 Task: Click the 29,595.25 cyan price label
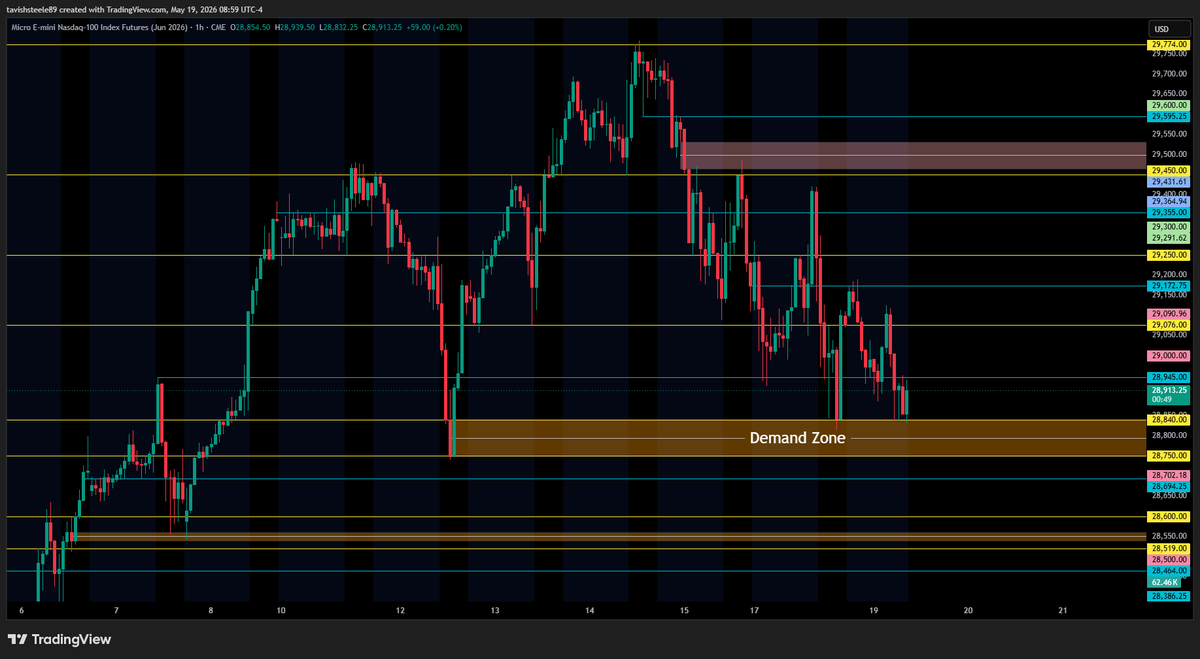coord(1168,116)
